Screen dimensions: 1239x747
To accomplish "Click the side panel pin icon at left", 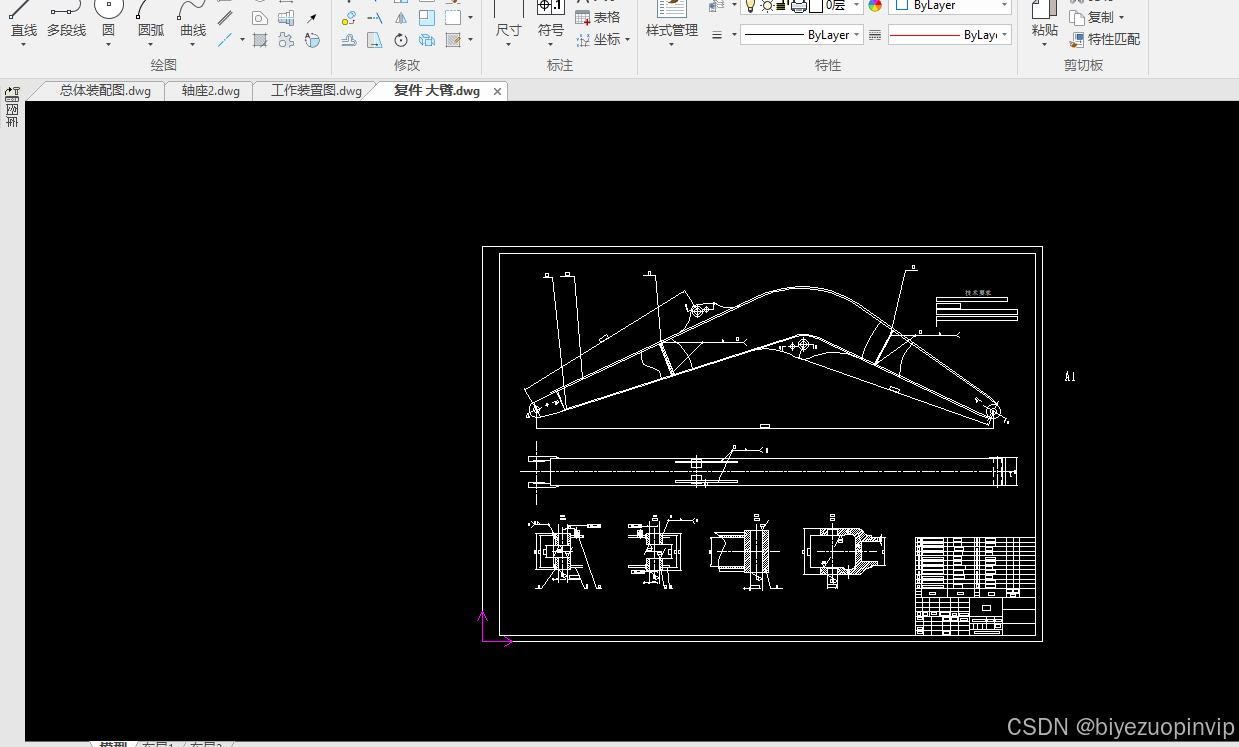I will point(12,93).
